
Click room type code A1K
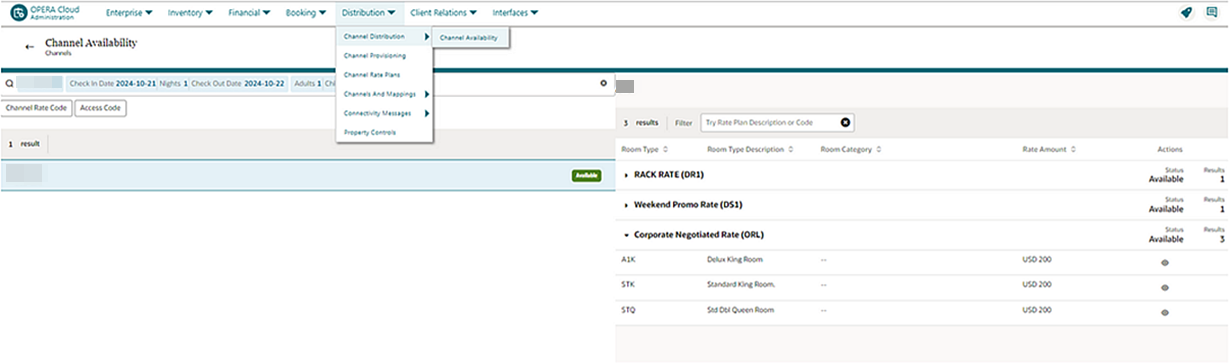pyautogui.click(x=628, y=259)
